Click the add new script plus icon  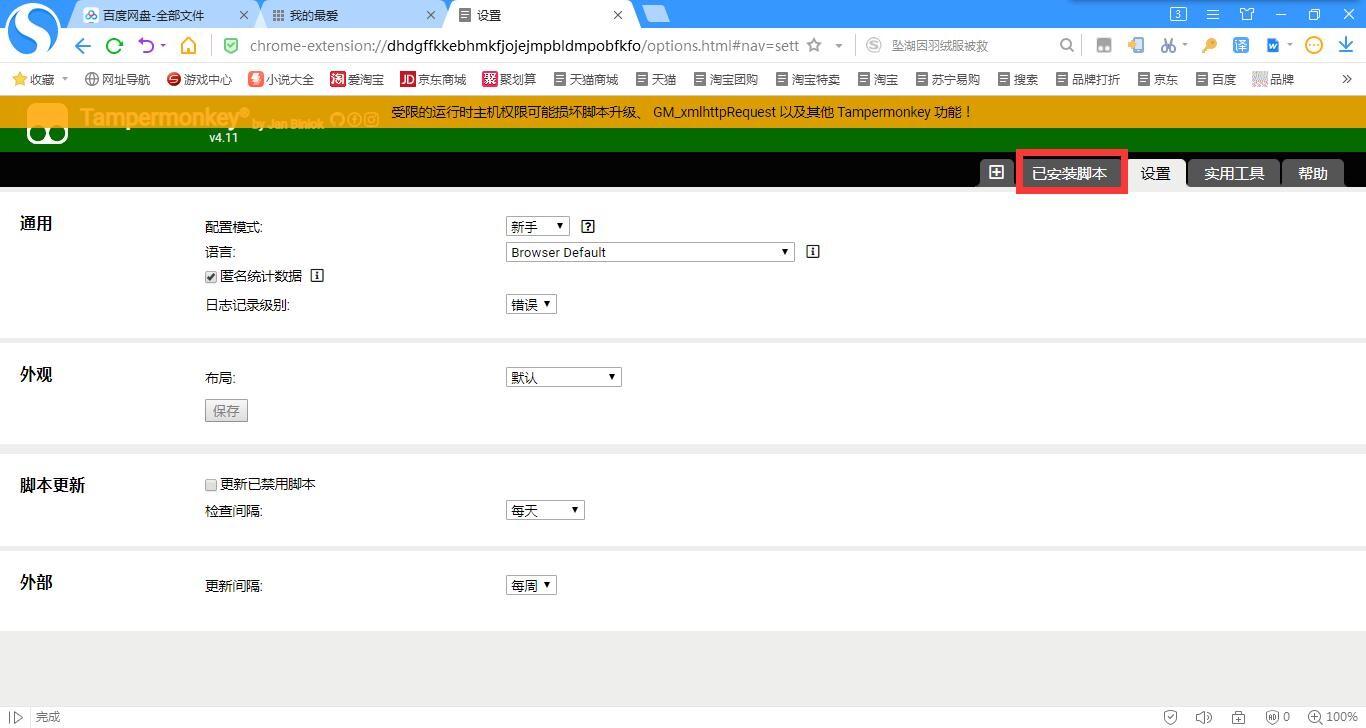point(996,172)
